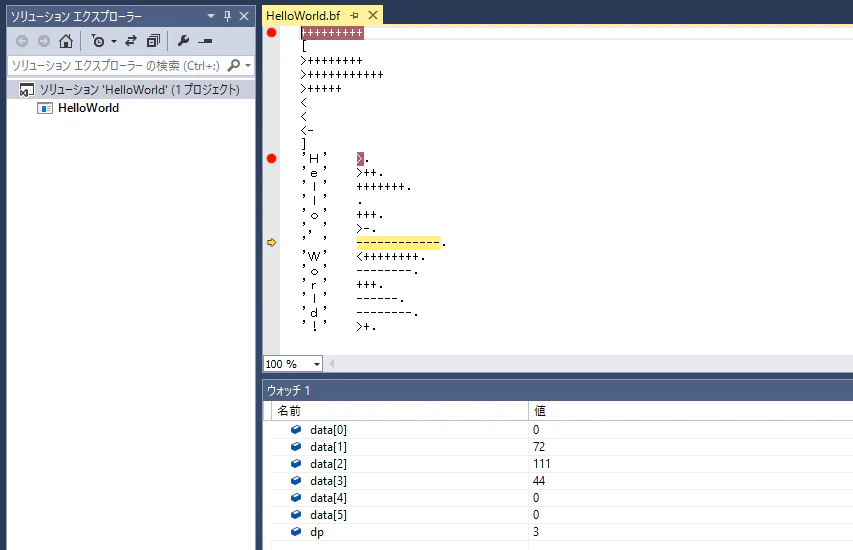Click the blue cube icon beside data[3]
This screenshot has width=853, height=550.
[296, 481]
